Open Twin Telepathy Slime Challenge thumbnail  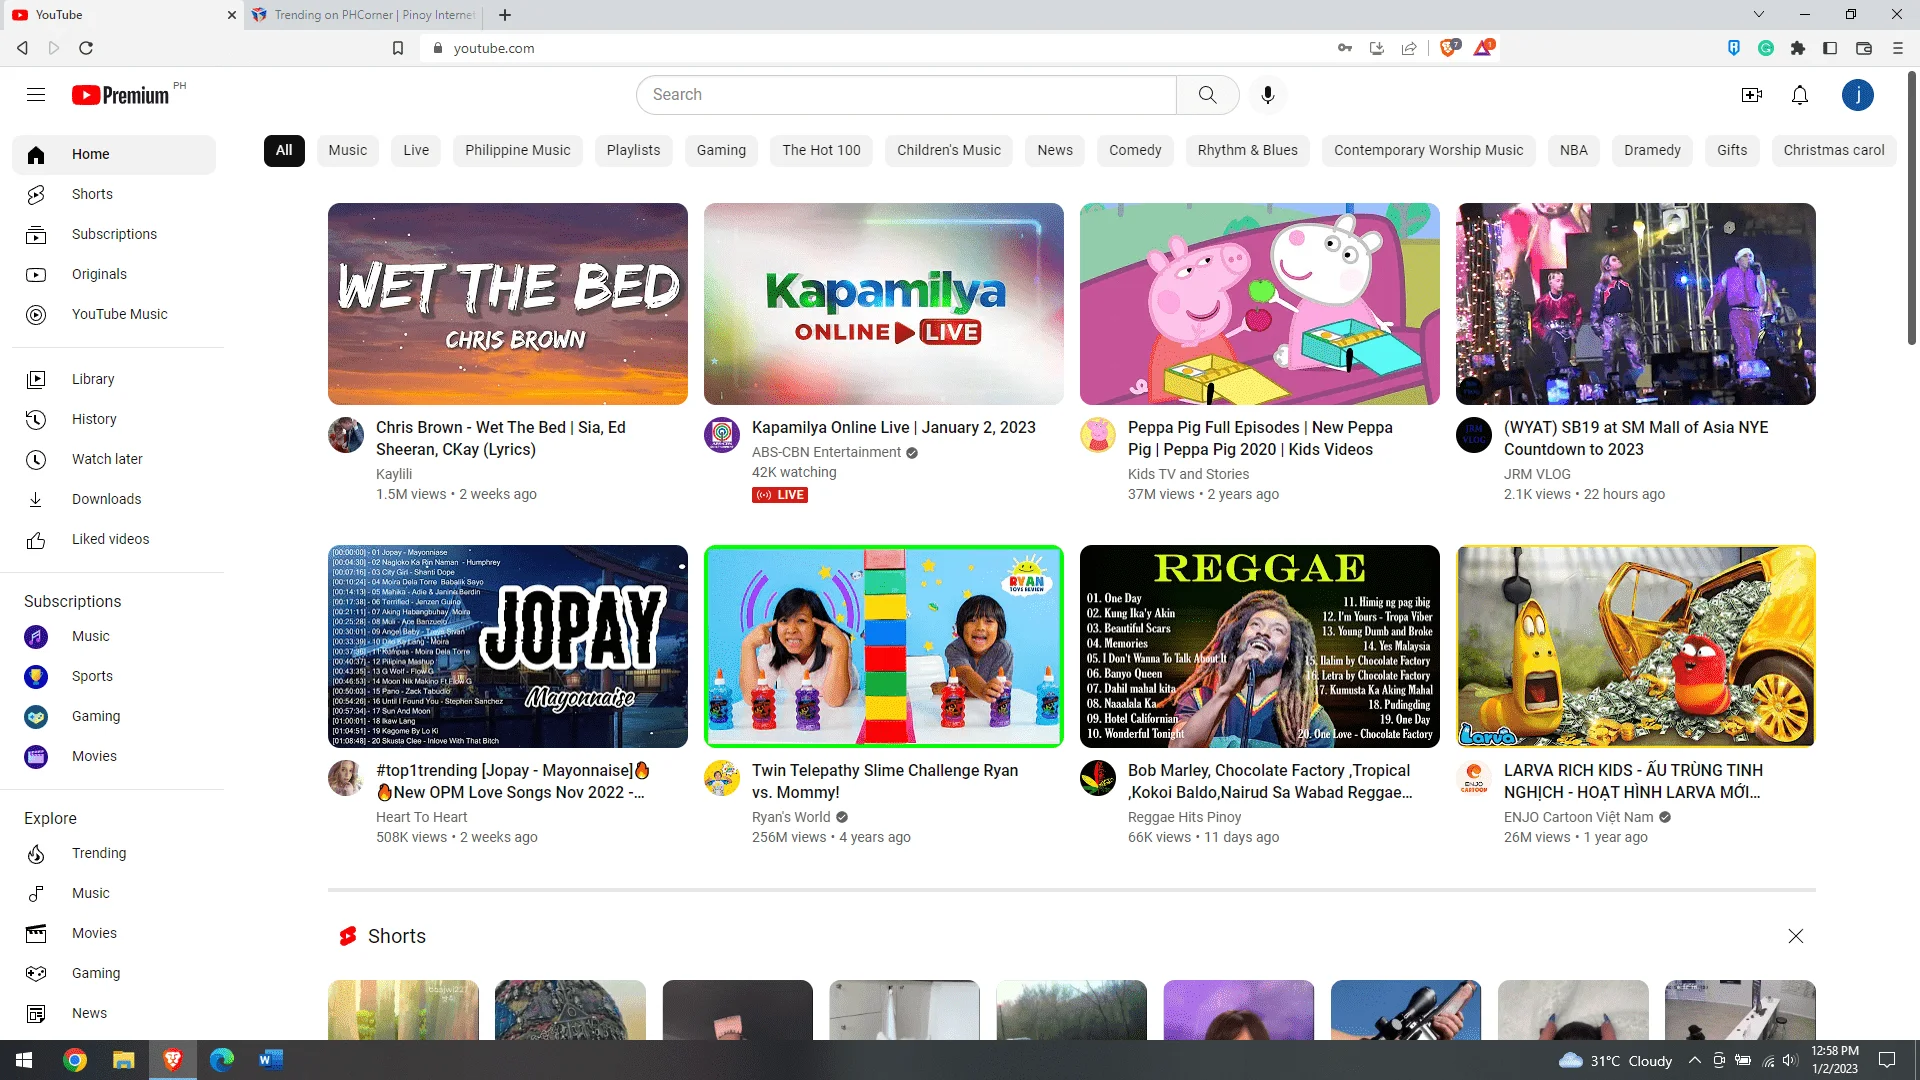point(883,646)
